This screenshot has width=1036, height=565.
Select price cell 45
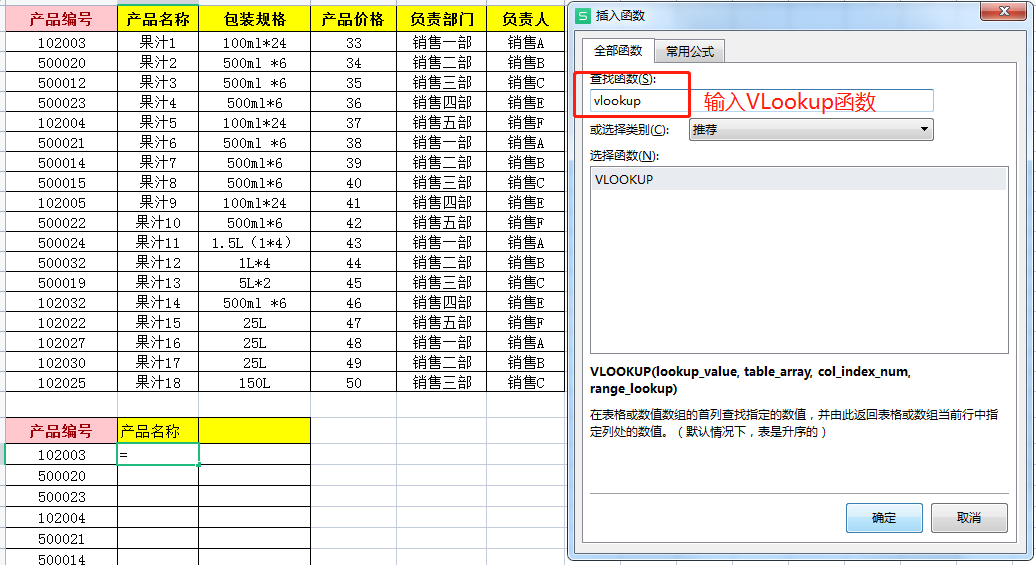353,283
